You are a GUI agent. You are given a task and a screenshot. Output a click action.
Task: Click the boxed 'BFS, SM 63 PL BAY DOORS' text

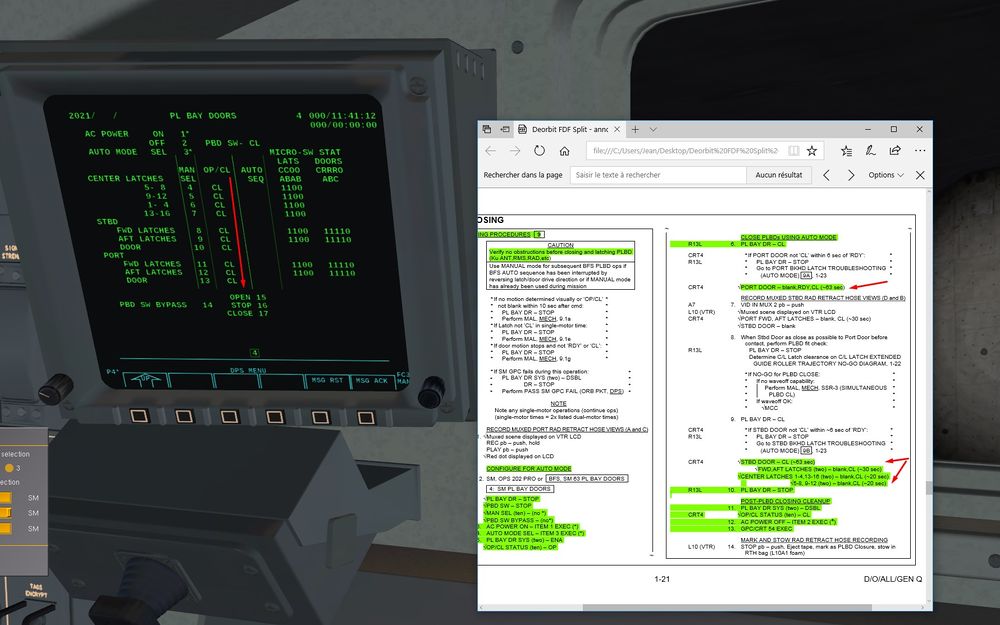587,478
